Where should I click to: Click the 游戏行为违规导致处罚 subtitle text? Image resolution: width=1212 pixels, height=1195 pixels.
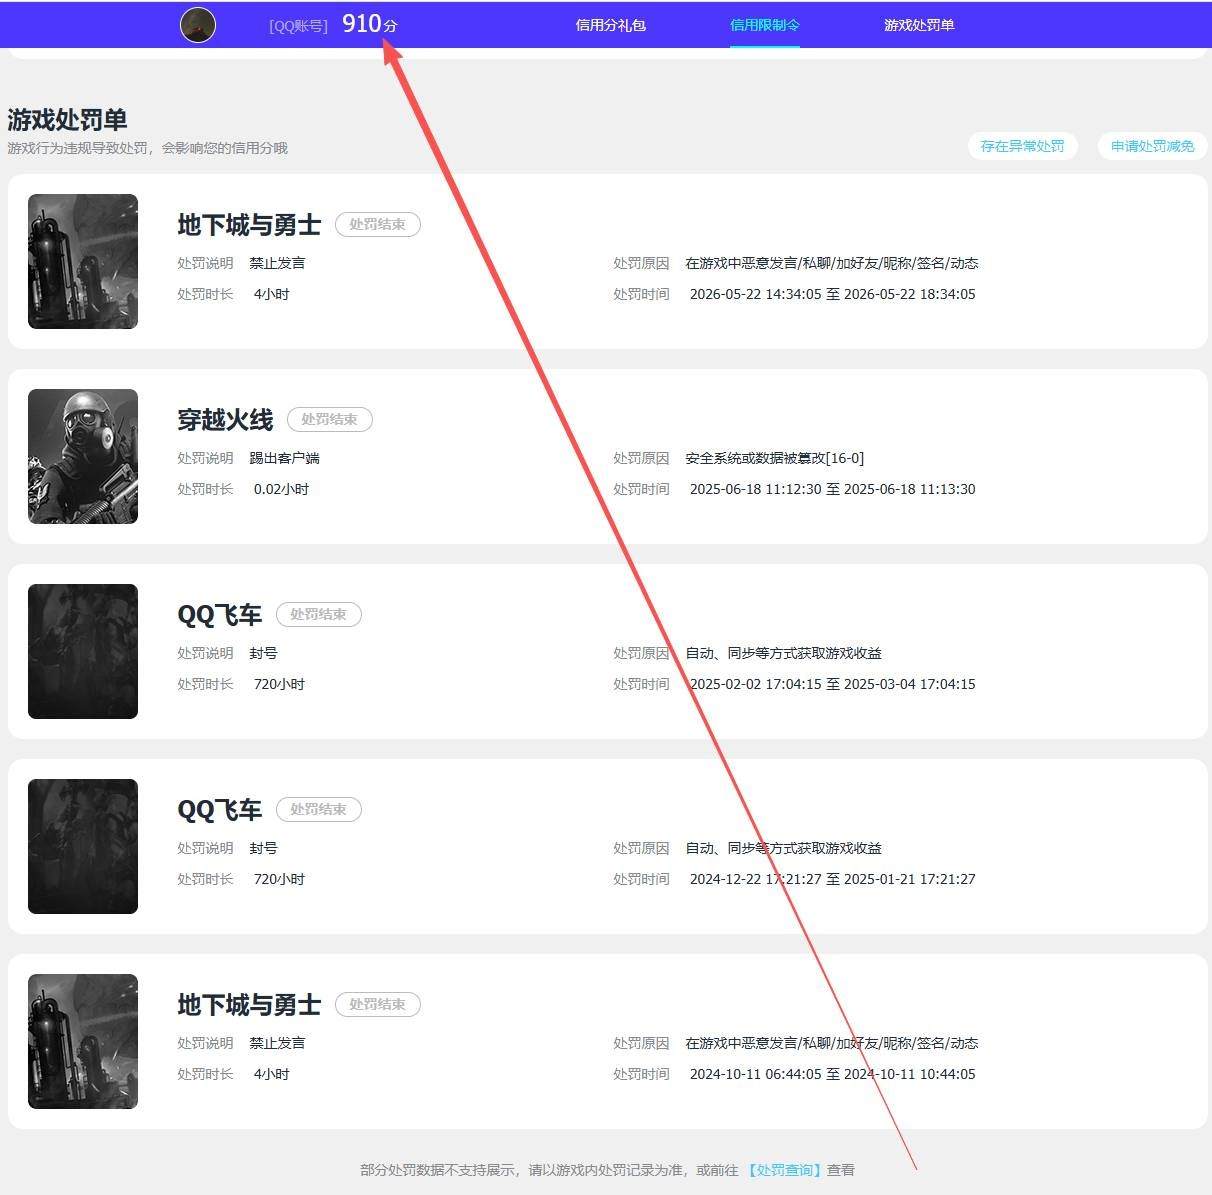[147, 148]
